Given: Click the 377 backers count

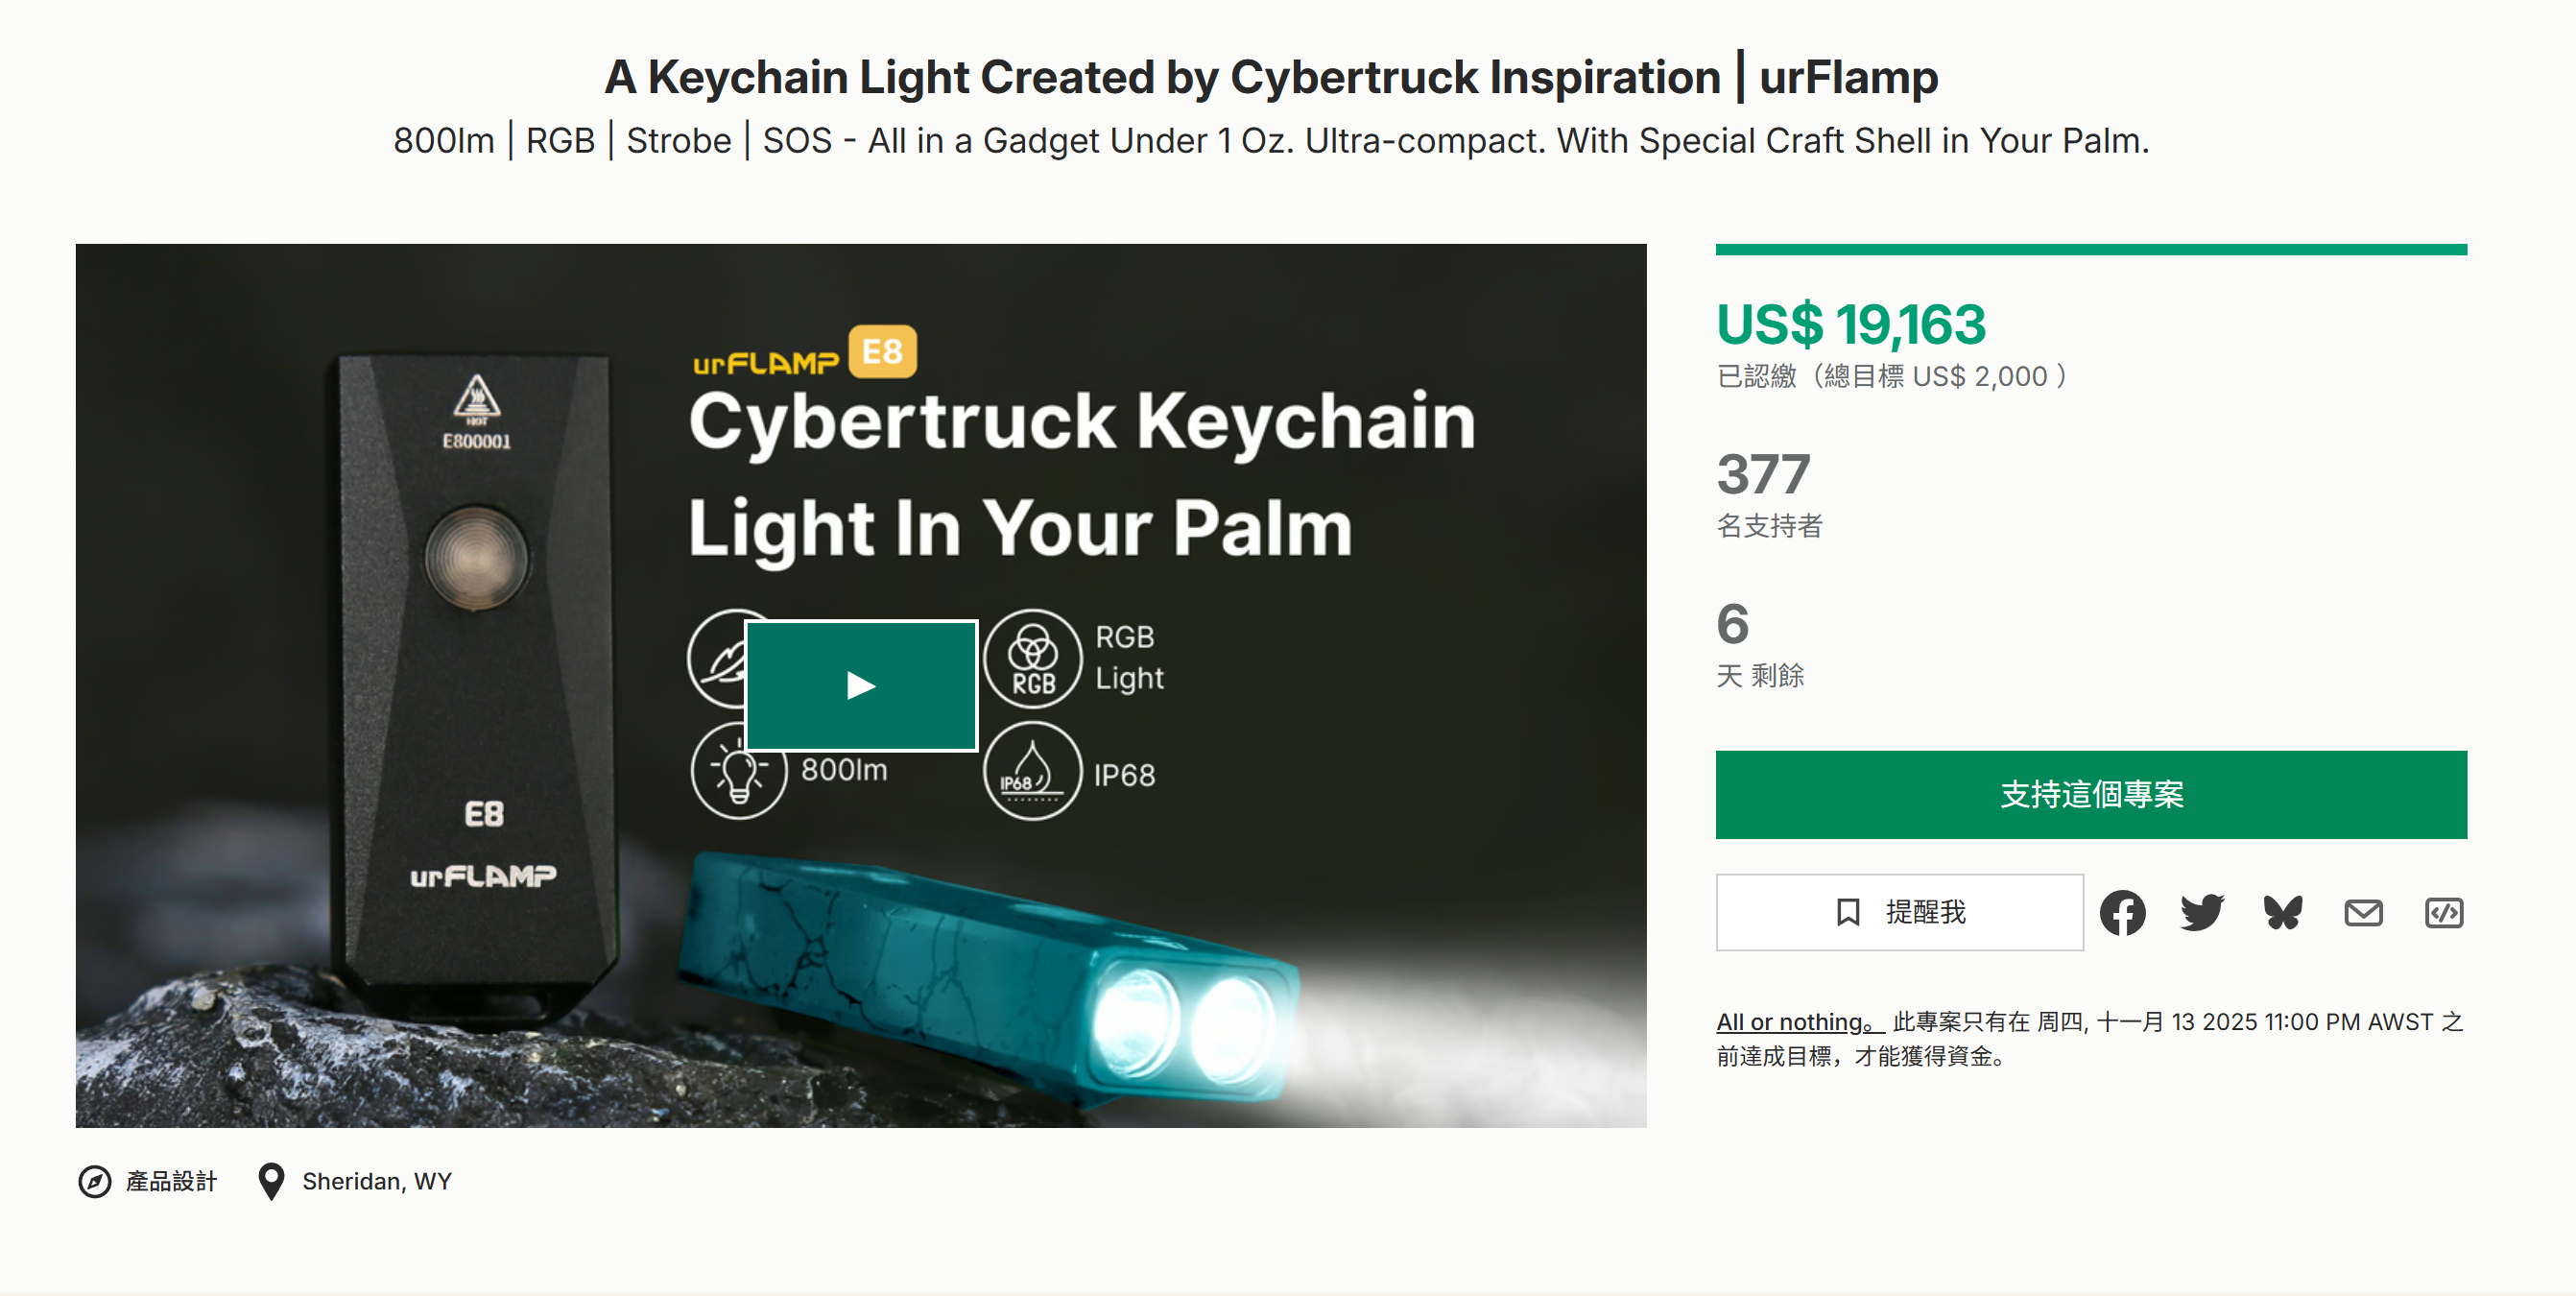Looking at the screenshot, I should coord(1763,474).
